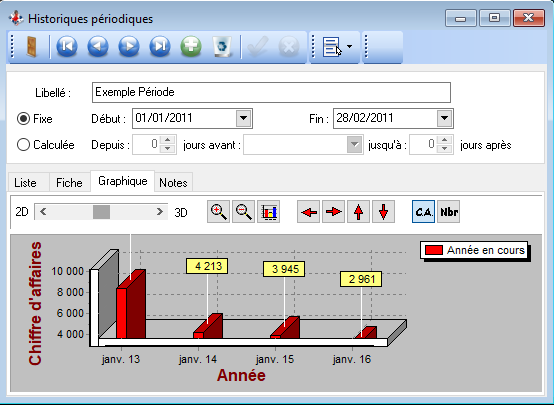Click the exit door icon in toolbar
Viewport: 554px width, 405px height.
pyautogui.click(x=32, y=46)
